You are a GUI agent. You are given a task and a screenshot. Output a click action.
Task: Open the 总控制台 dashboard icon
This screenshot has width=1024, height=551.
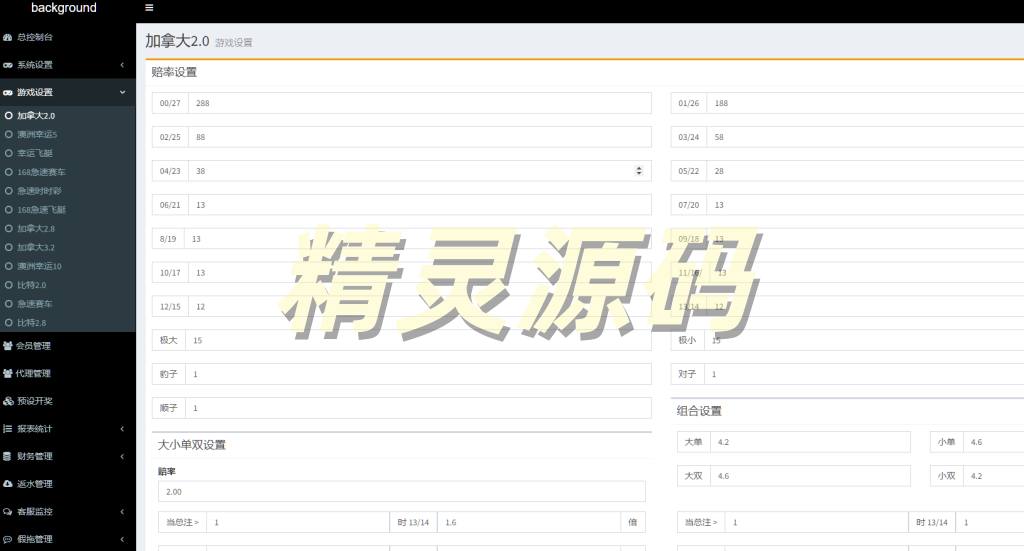pyautogui.click(x=8, y=37)
